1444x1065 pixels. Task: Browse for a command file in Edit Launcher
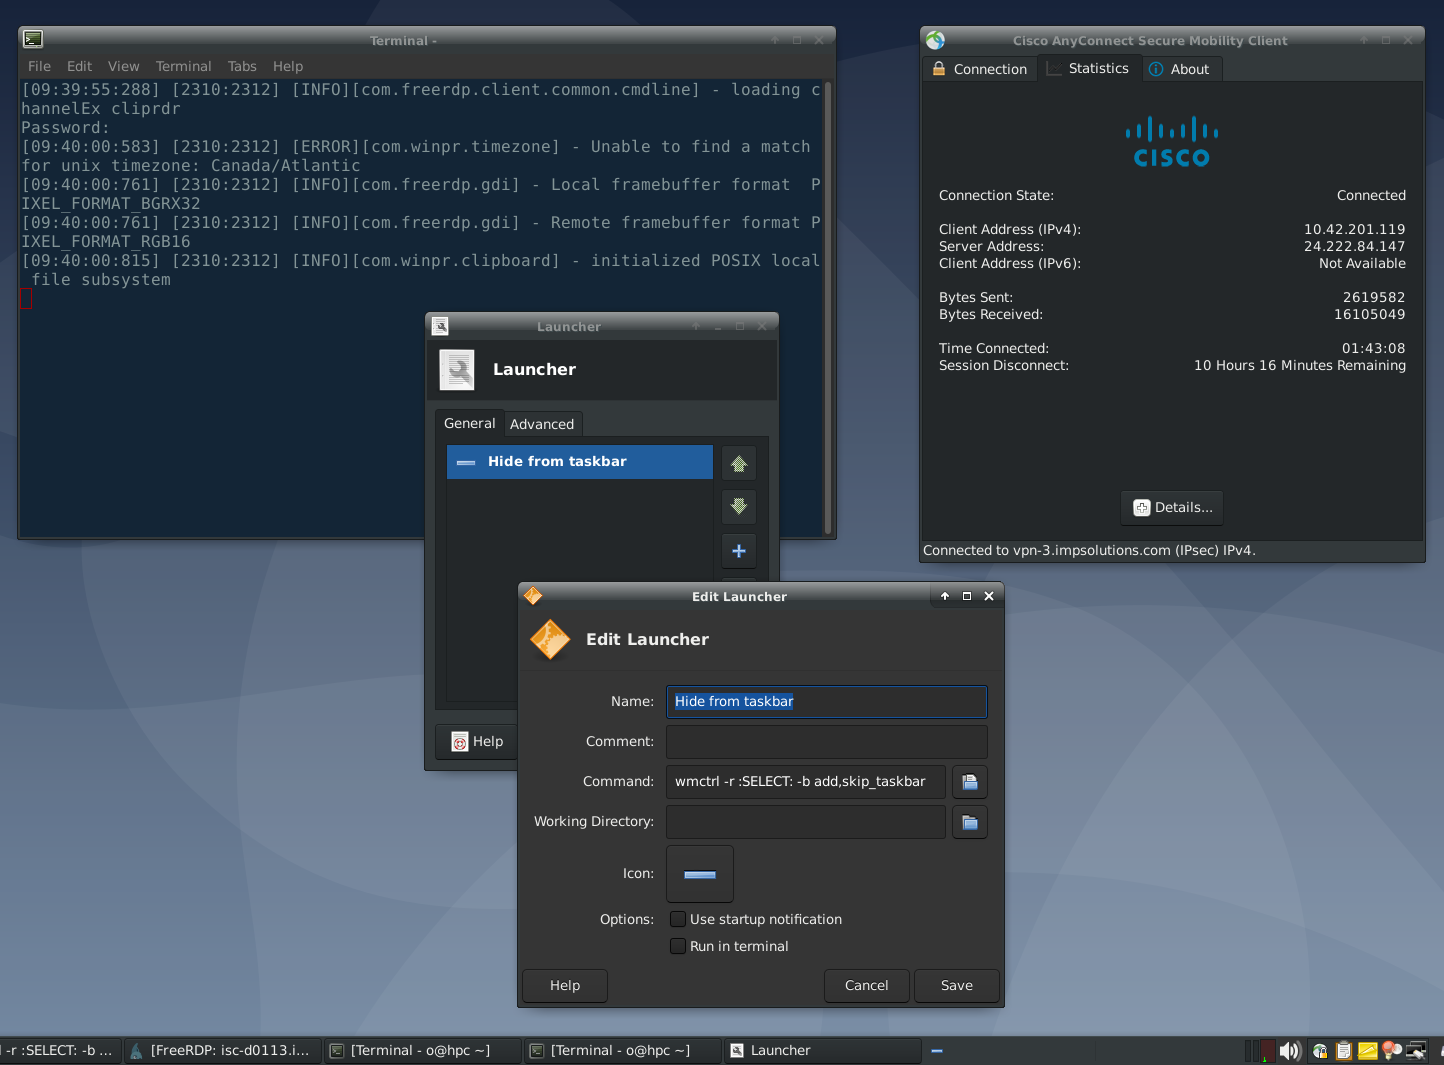(x=969, y=781)
